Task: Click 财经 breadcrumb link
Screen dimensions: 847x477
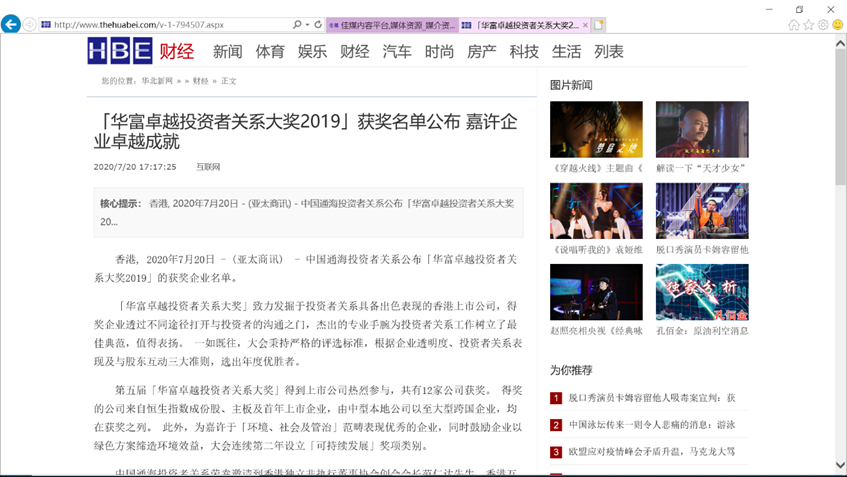Action: tap(200, 81)
